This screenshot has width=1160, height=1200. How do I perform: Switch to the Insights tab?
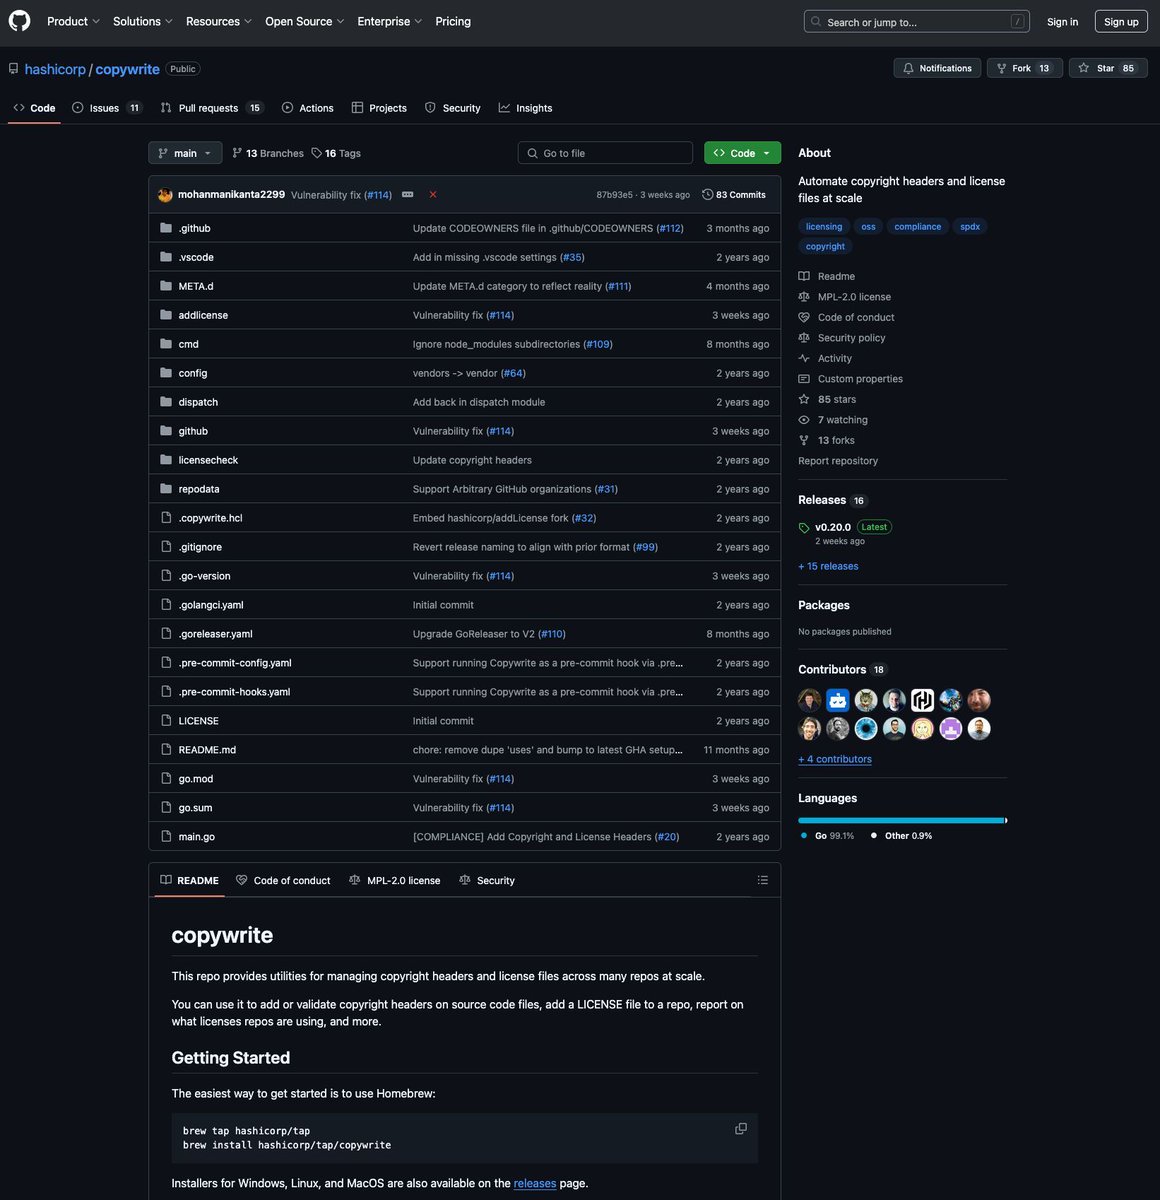pyautogui.click(x=525, y=108)
